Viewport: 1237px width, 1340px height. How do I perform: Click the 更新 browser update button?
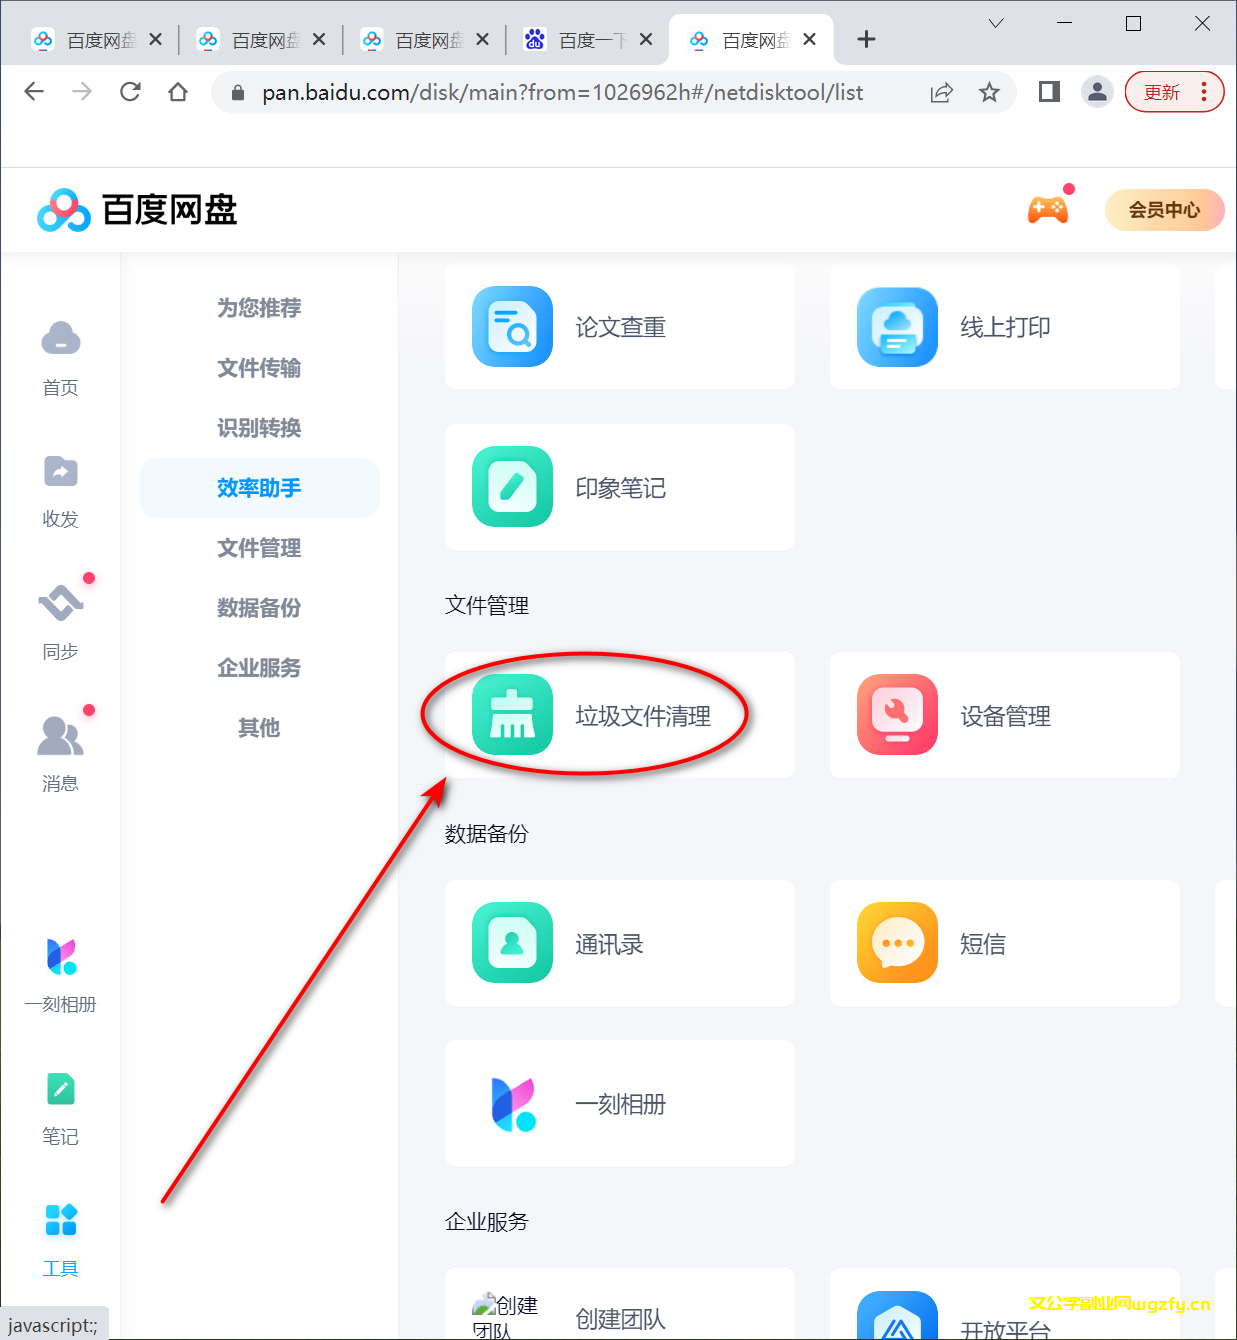pyautogui.click(x=1162, y=92)
